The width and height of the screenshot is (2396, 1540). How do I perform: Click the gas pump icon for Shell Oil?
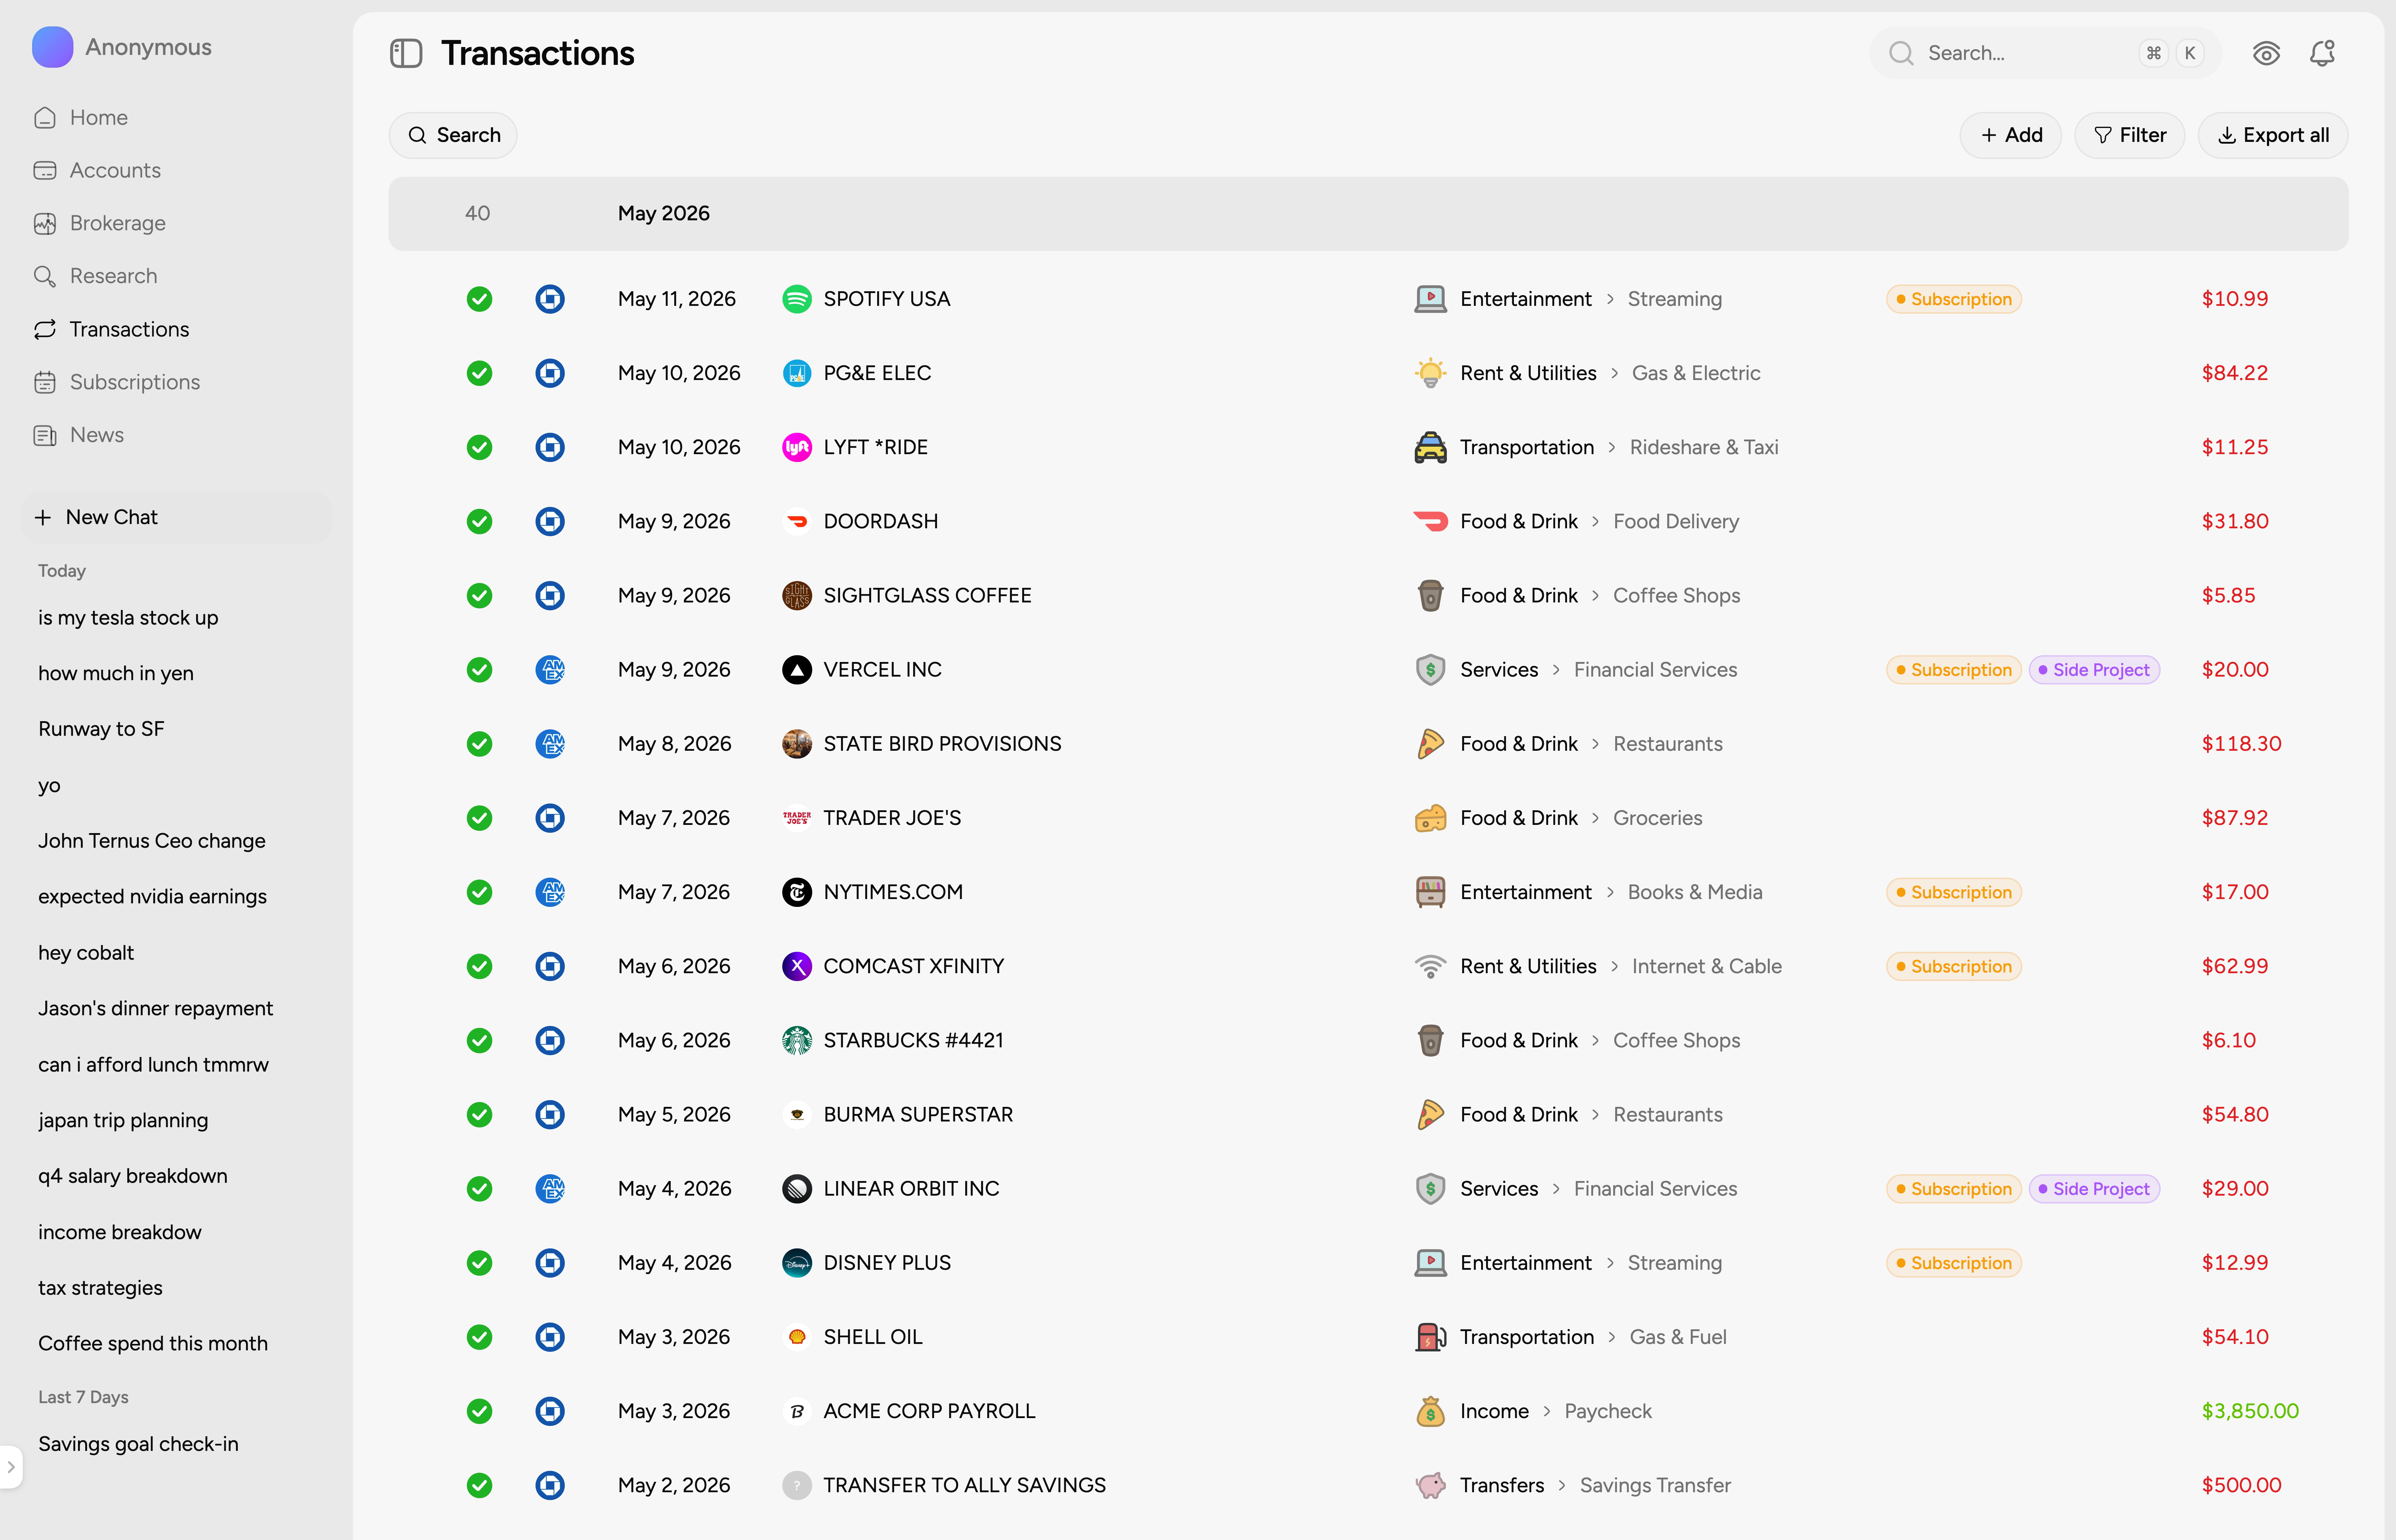[x=1430, y=1337]
